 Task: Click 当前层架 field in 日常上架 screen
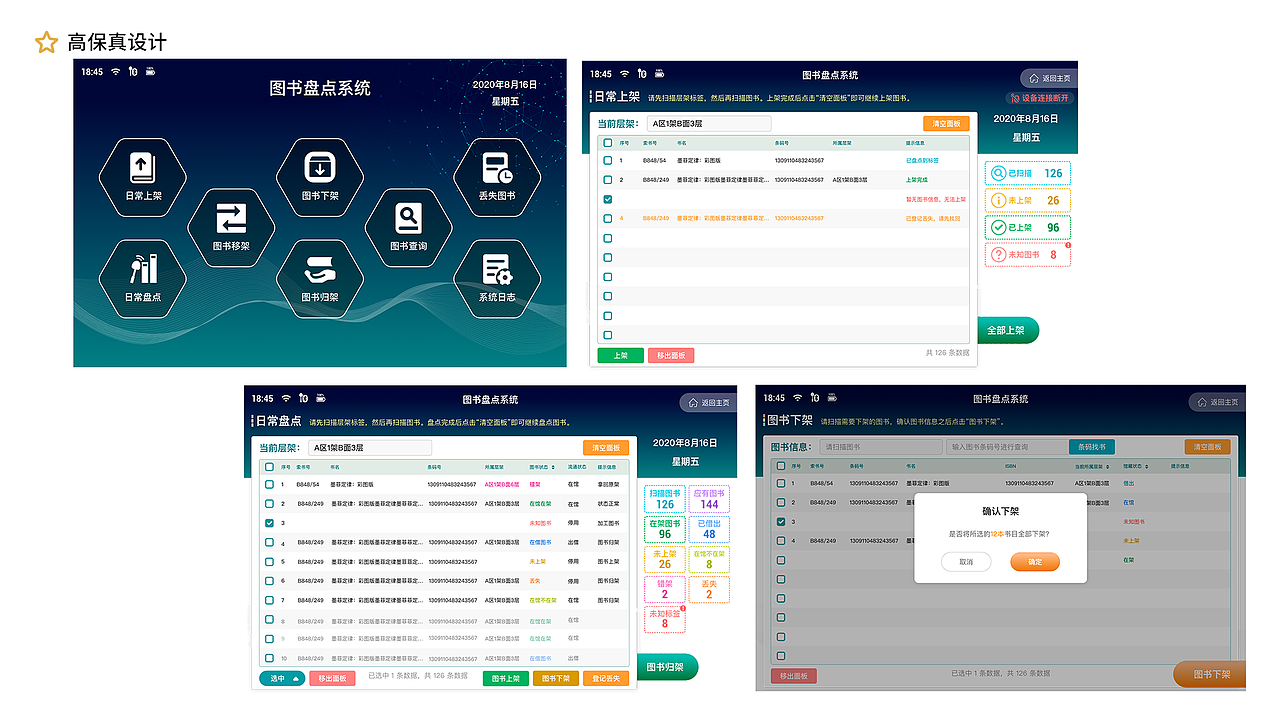click(709, 124)
